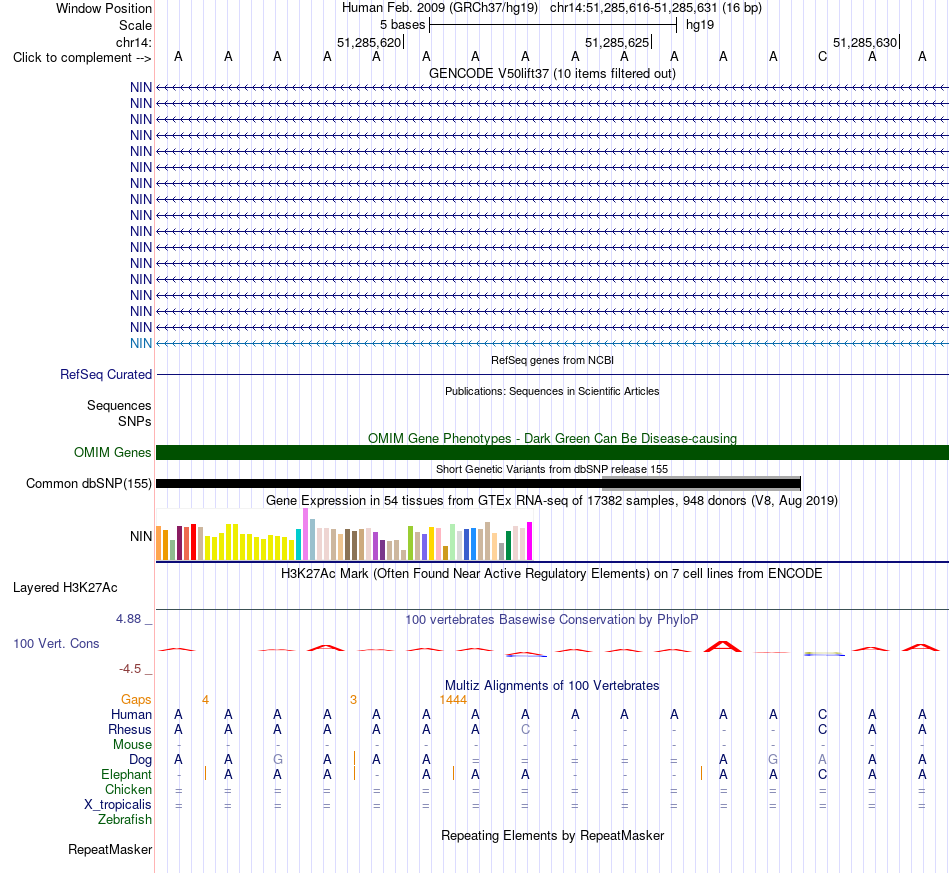
Task: Click the tallest violet GTEx expression bar
Action: pos(305,534)
